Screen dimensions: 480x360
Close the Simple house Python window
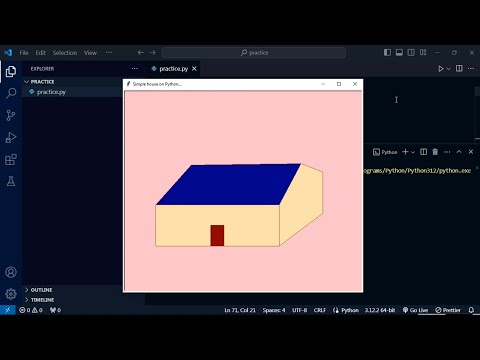(355, 84)
